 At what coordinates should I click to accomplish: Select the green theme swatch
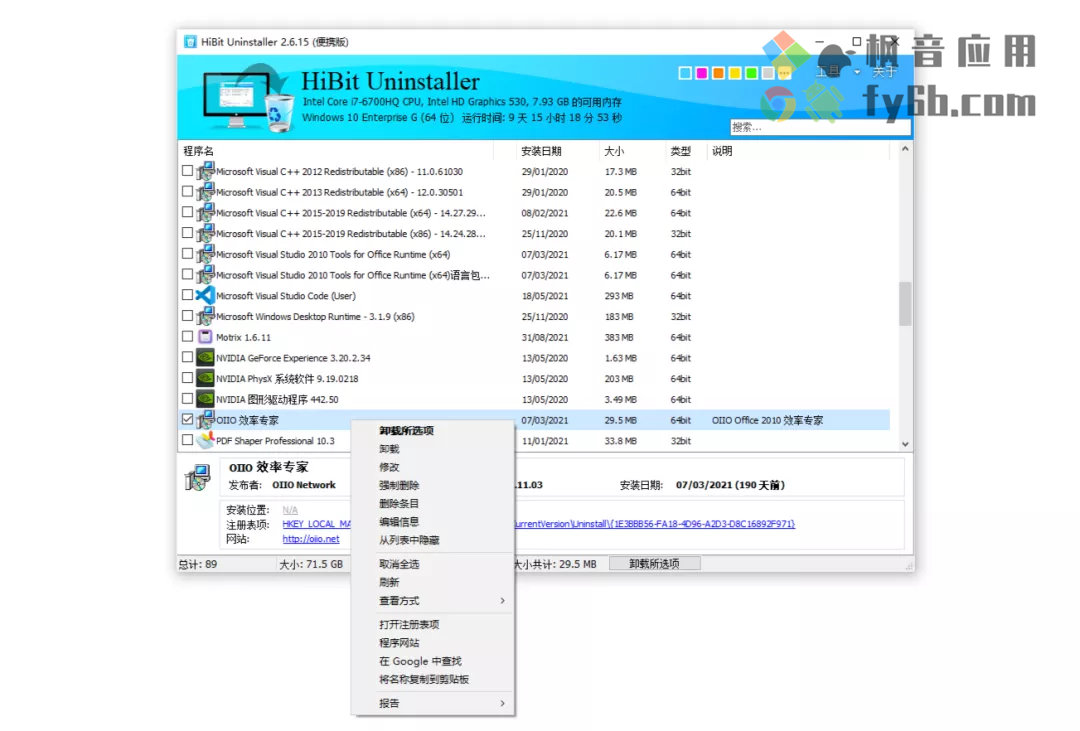[751, 73]
